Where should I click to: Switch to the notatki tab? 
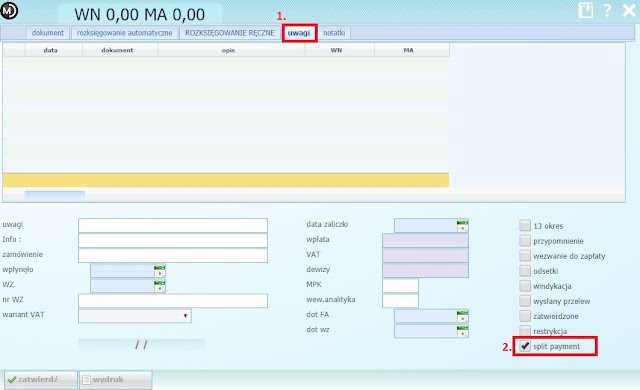point(334,33)
